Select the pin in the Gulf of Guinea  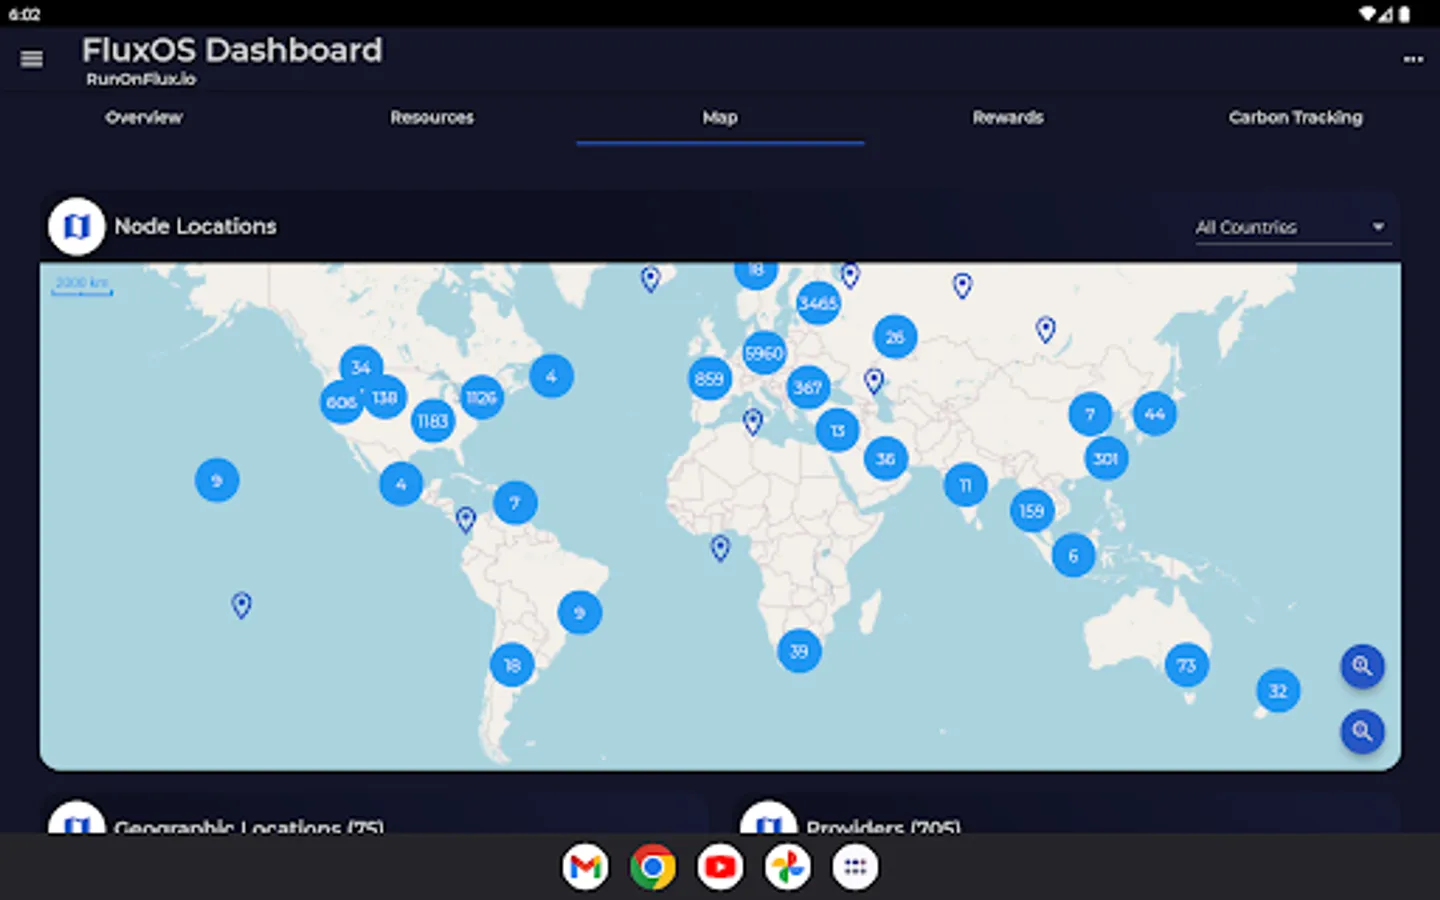click(x=720, y=548)
